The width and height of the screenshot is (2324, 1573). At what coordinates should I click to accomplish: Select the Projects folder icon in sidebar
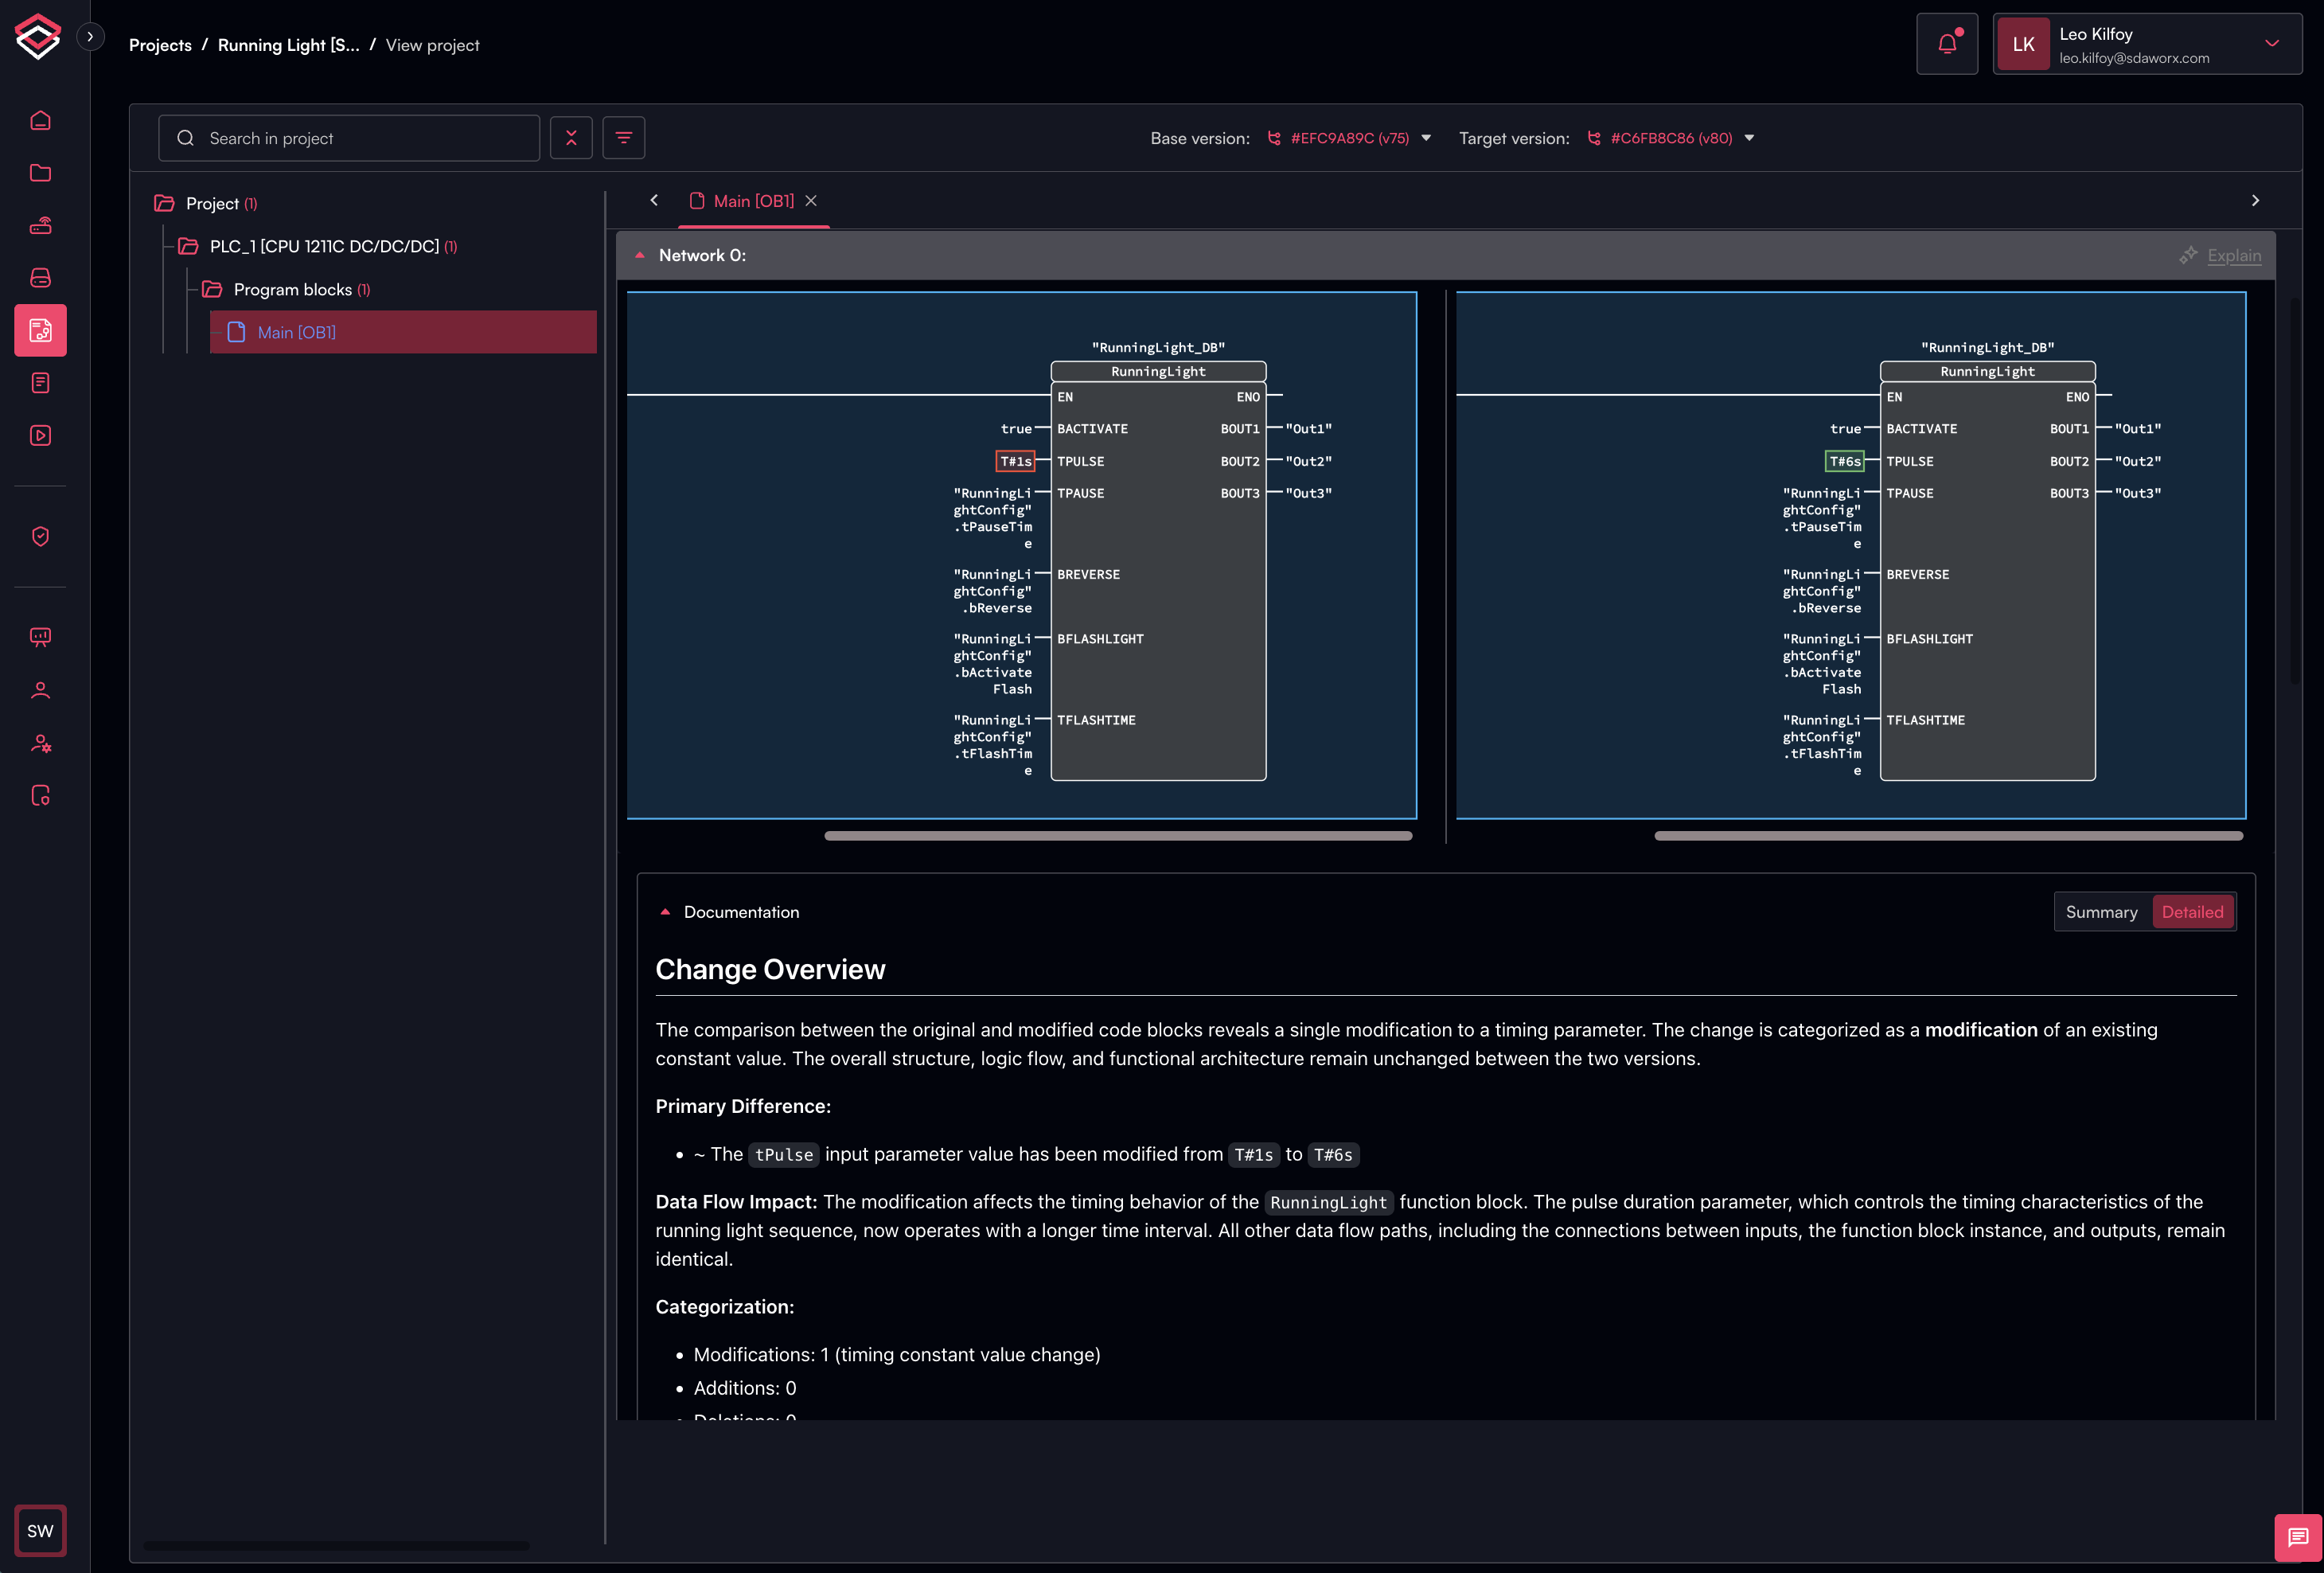click(40, 172)
